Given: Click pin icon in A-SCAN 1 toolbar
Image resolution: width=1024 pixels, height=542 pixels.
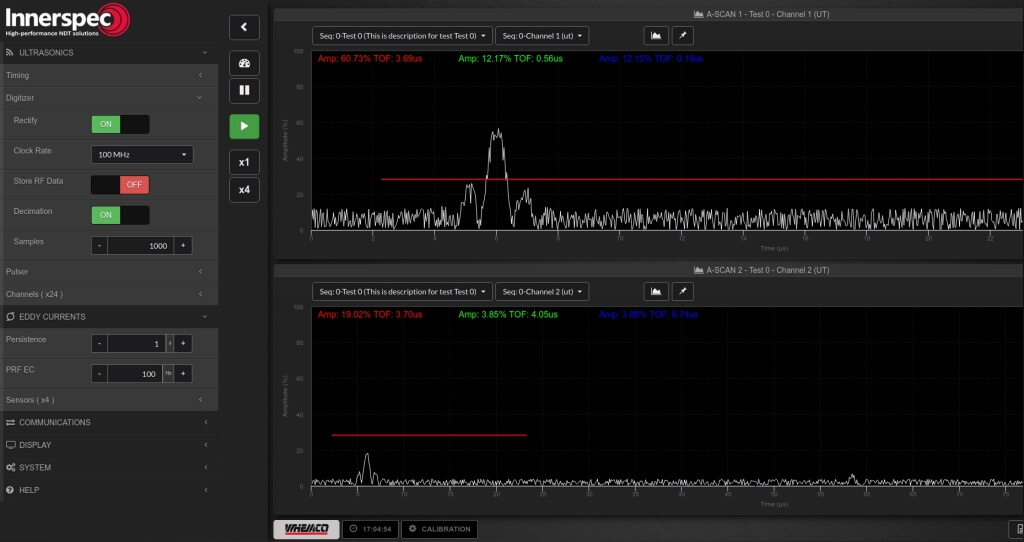Looking at the screenshot, I should click(682, 36).
